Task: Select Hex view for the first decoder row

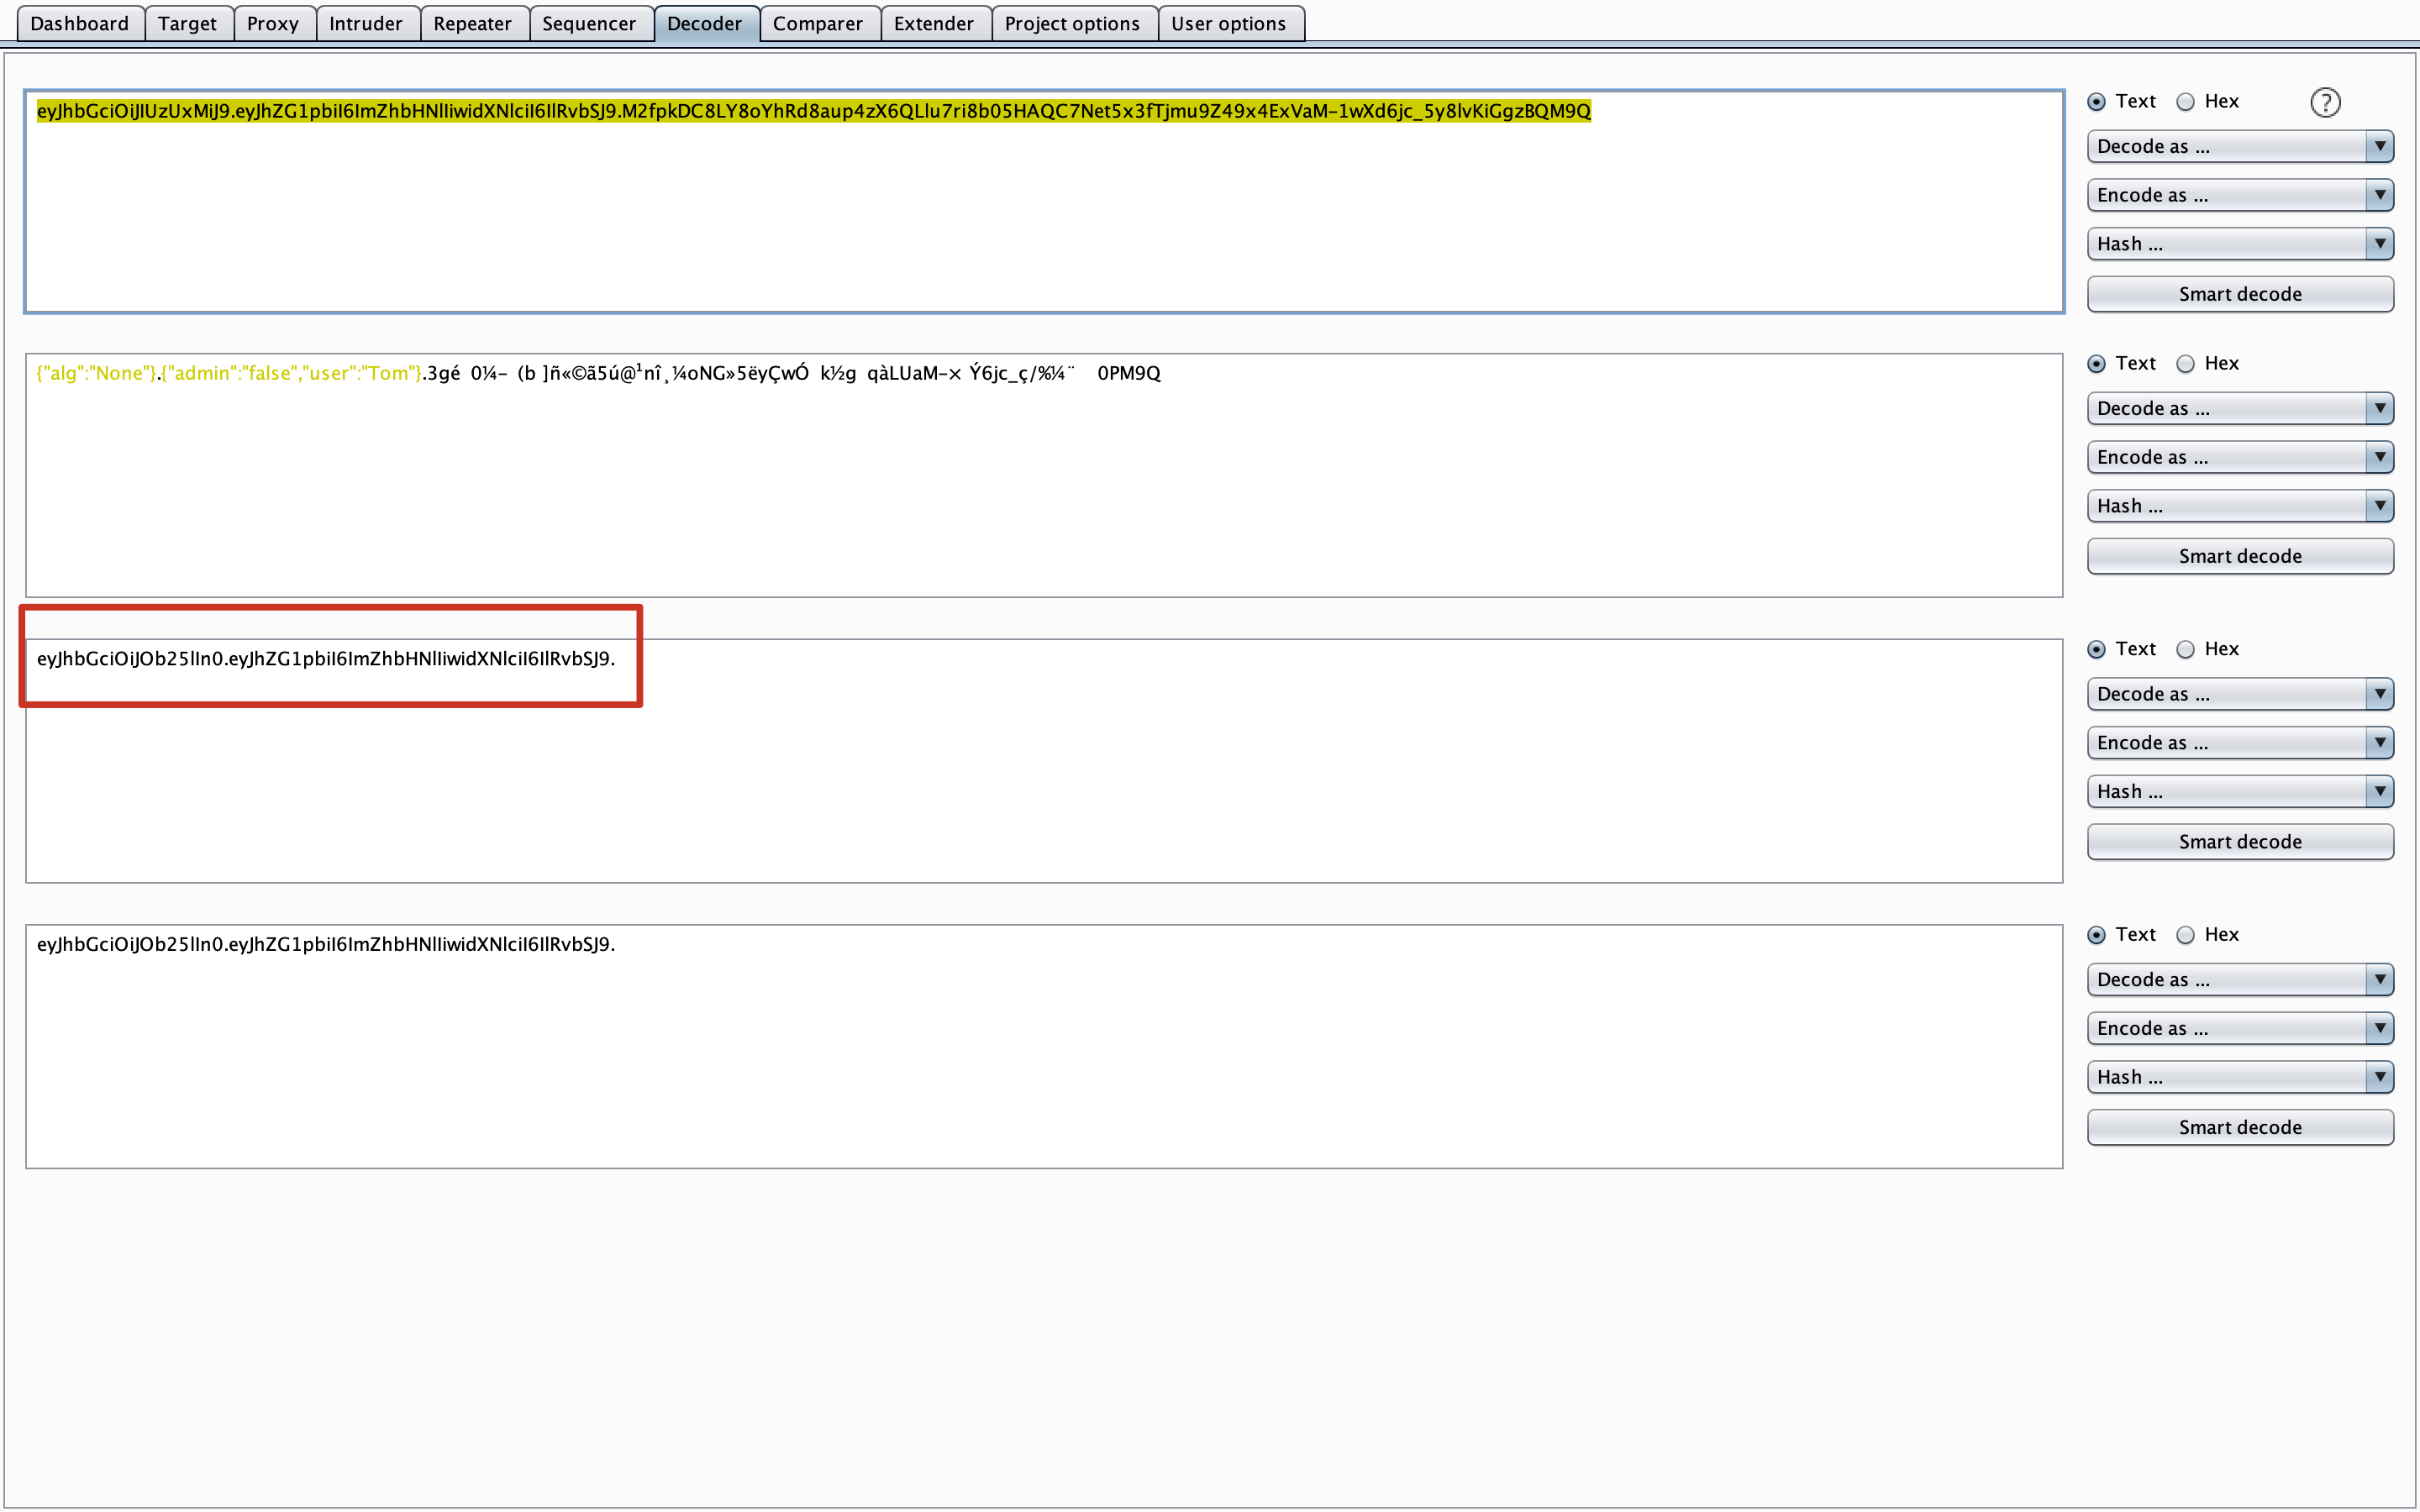Action: pos(2186,102)
